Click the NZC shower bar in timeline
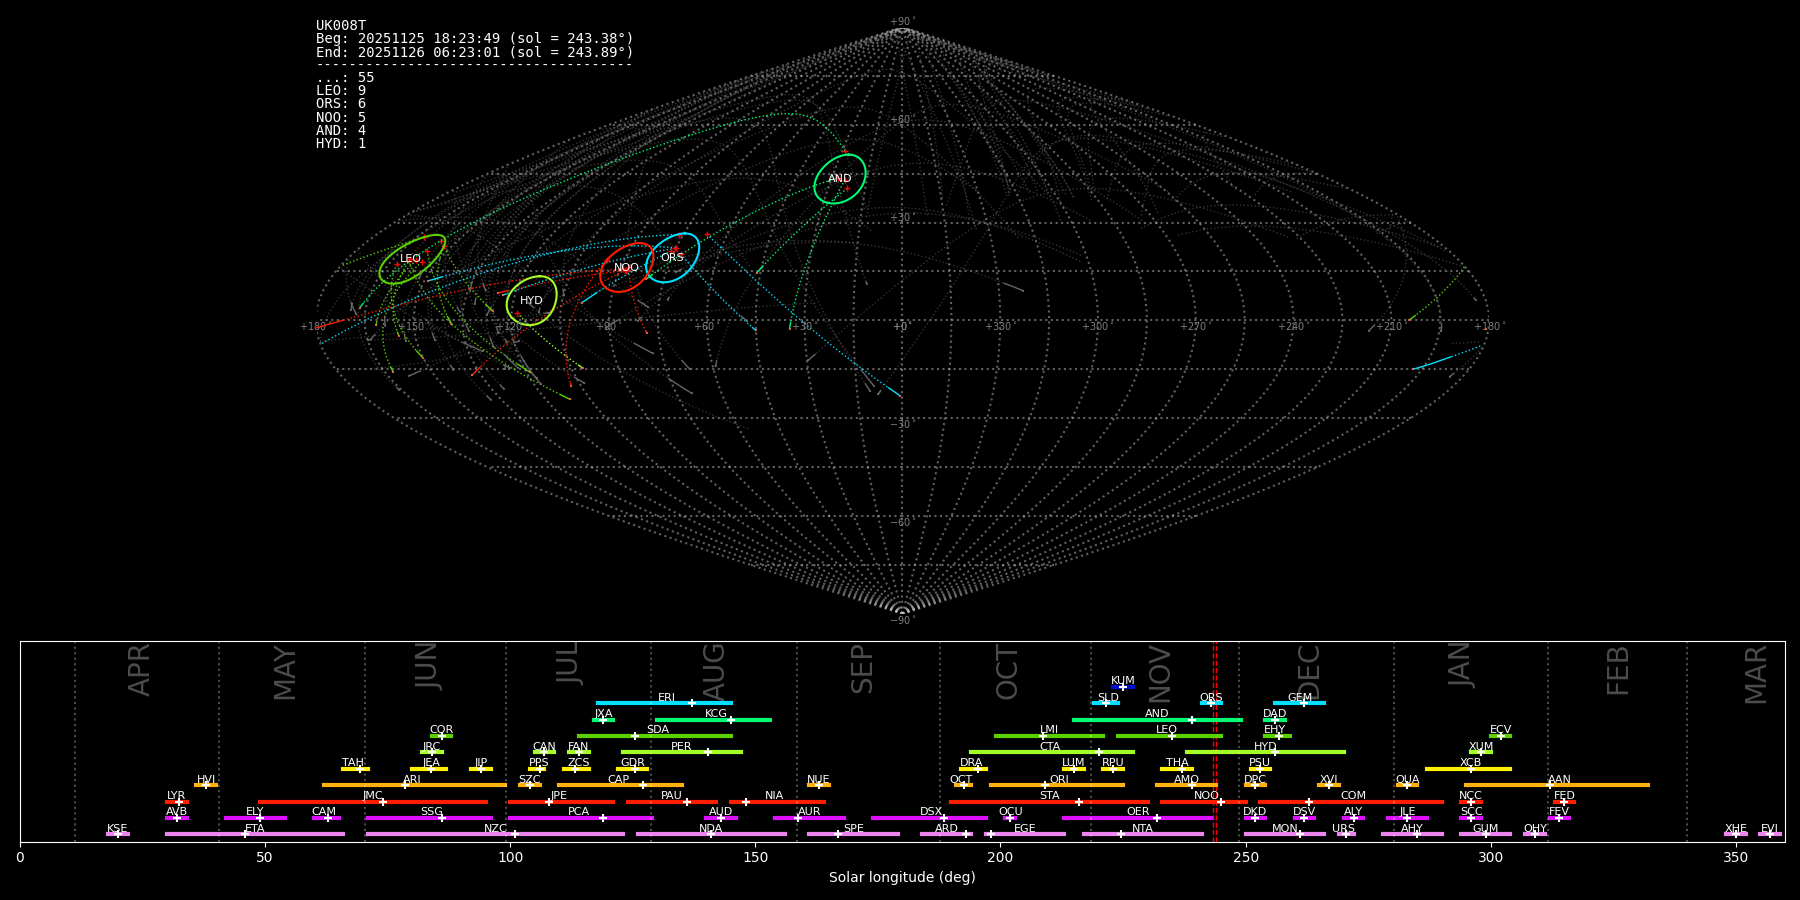The image size is (1800, 900). tap(495, 834)
